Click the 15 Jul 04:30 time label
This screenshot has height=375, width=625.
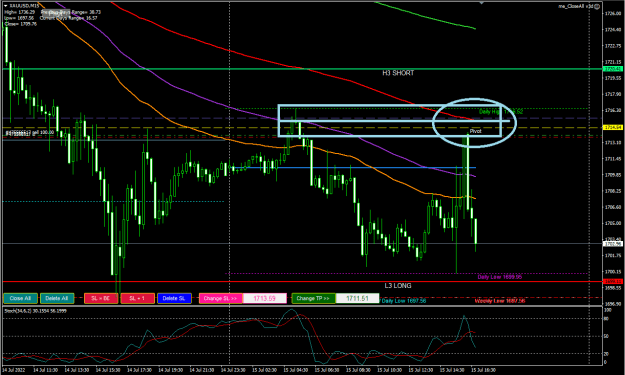[x=295, y=370]
